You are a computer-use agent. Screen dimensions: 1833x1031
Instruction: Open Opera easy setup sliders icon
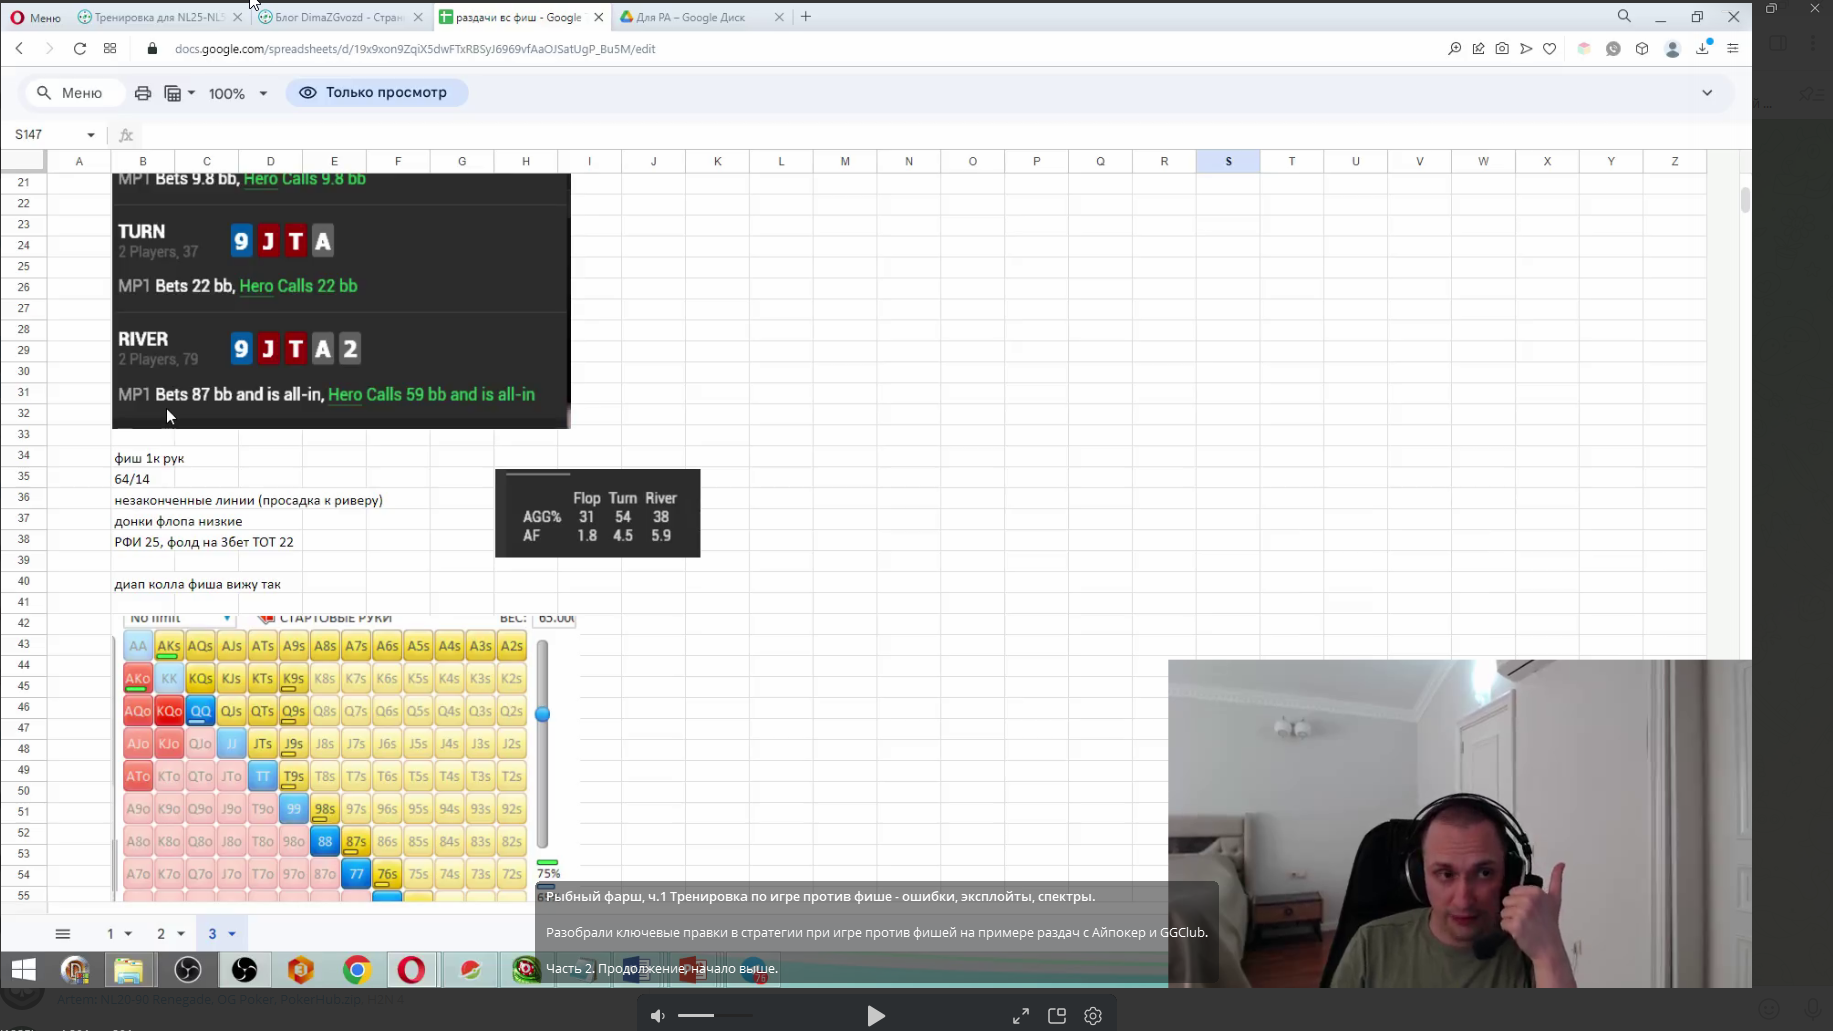(1733, 48)
